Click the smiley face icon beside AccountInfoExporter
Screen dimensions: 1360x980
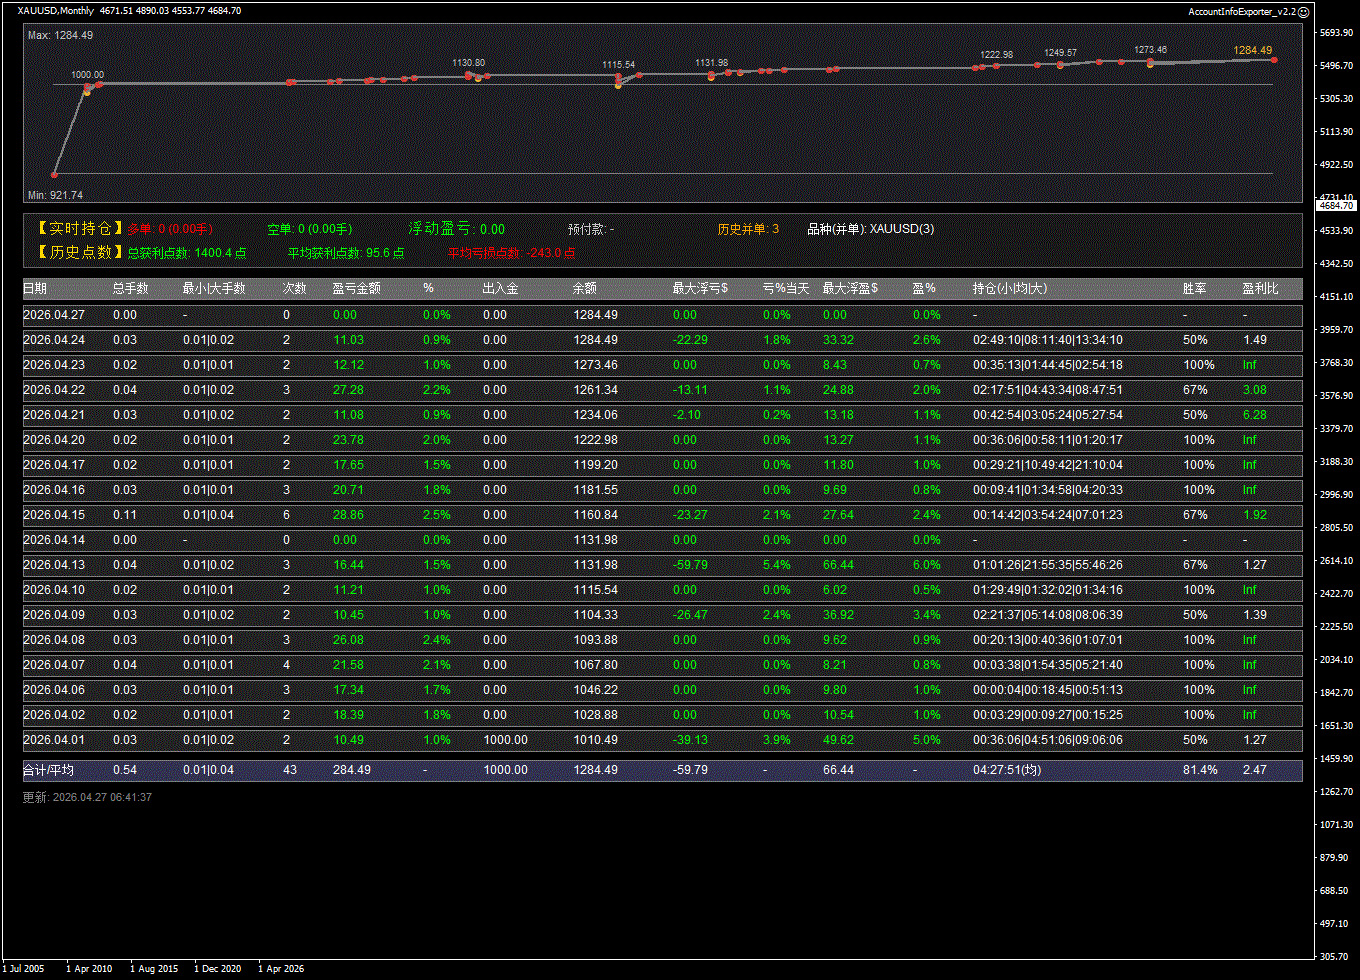[1303, 11]
